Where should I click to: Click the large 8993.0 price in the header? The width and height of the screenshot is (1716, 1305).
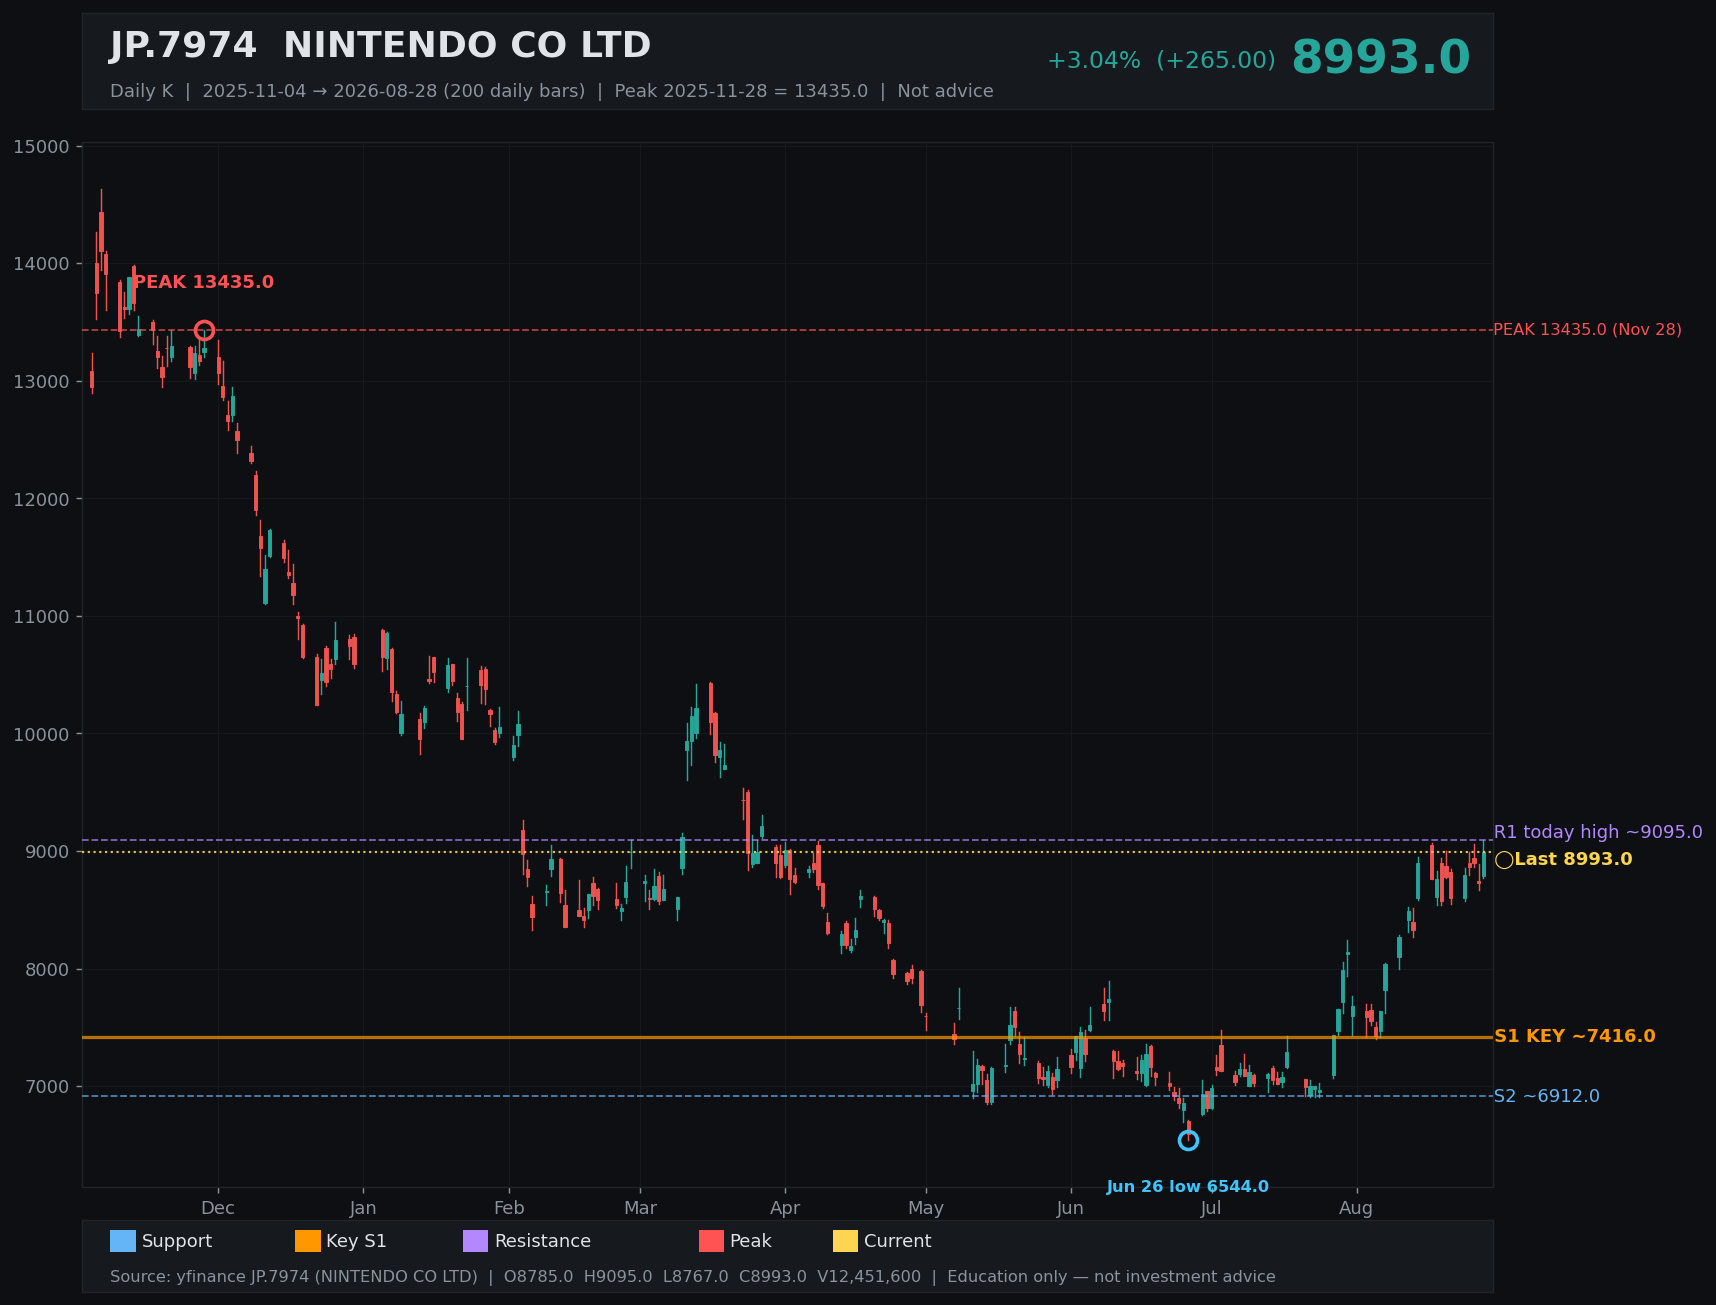pyautogui.click(x=1381, y=58)
